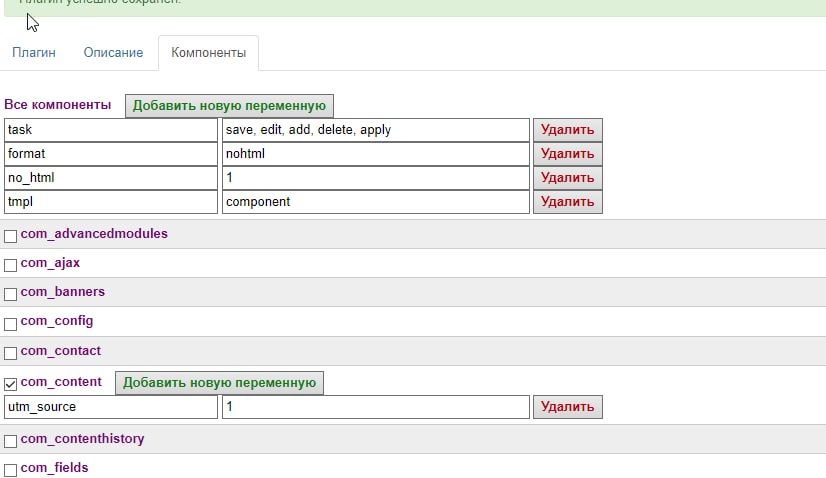Viewport: 826px width, 478px height.
Task: Add new variable to com_content
Action: point(220,382)
